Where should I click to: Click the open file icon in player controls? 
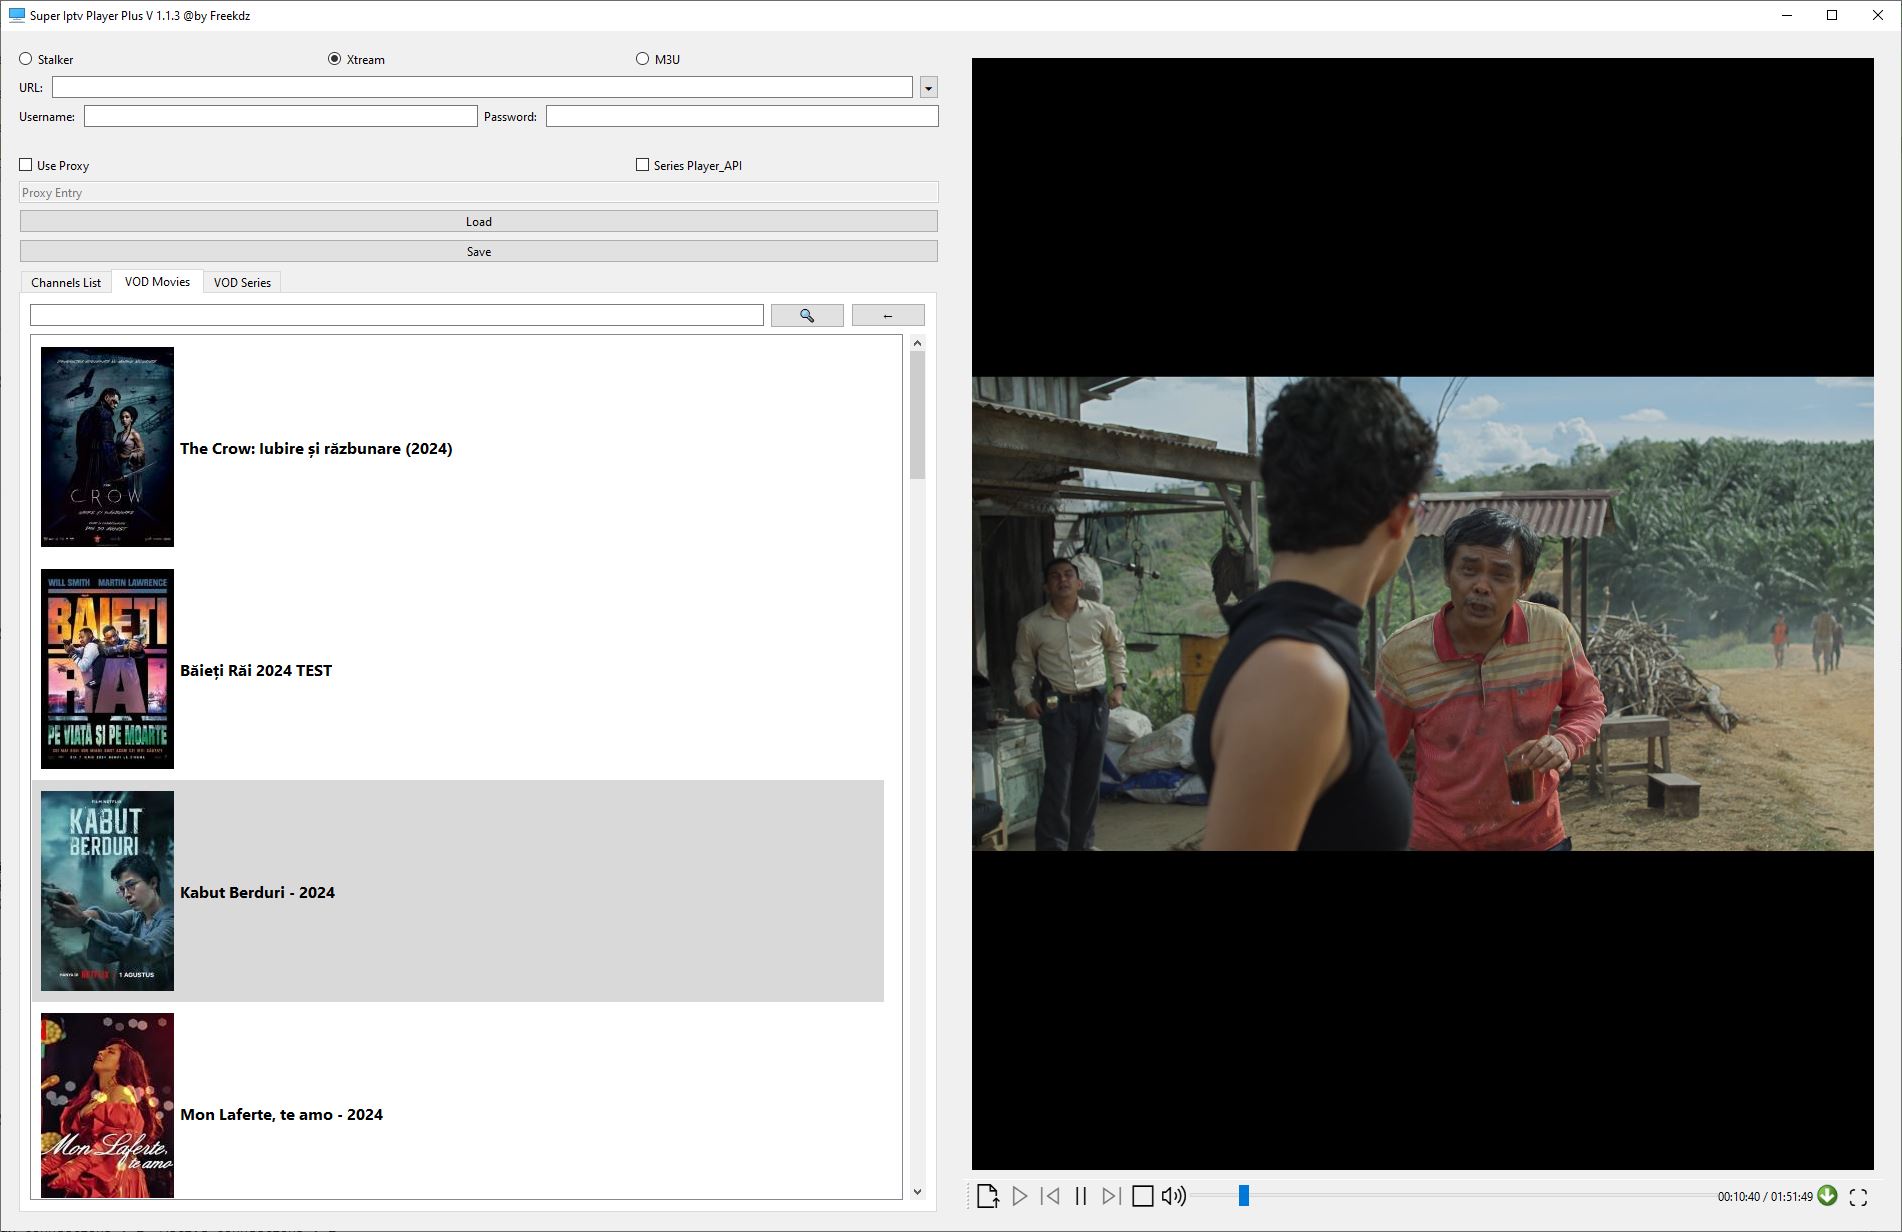click(988, 1196)
